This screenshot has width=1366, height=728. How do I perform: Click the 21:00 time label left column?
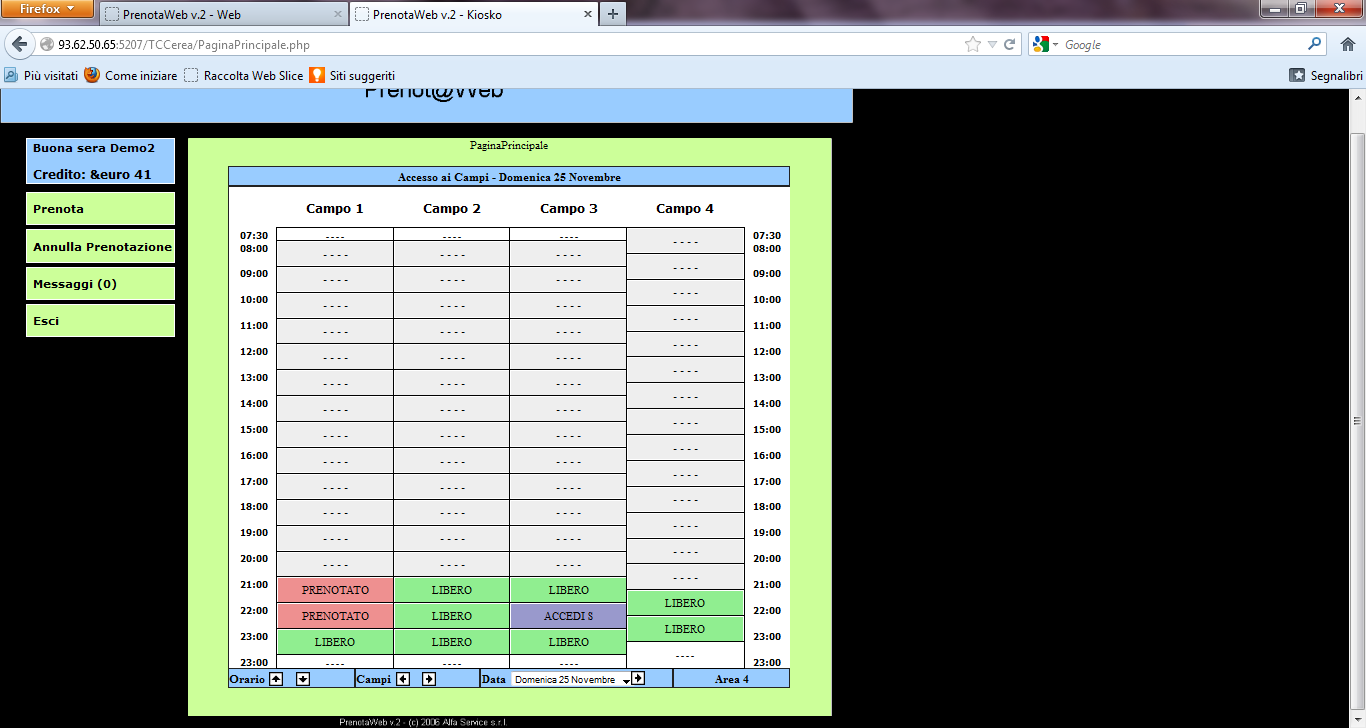pyautogui.click(x=254, y=585)
